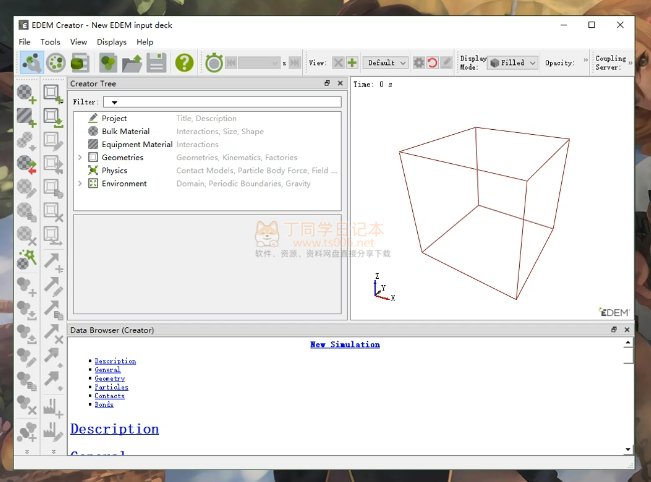Expand the Geometries tree node
The height and width of the screenshot is (482, 651).
tap(80, 157)
